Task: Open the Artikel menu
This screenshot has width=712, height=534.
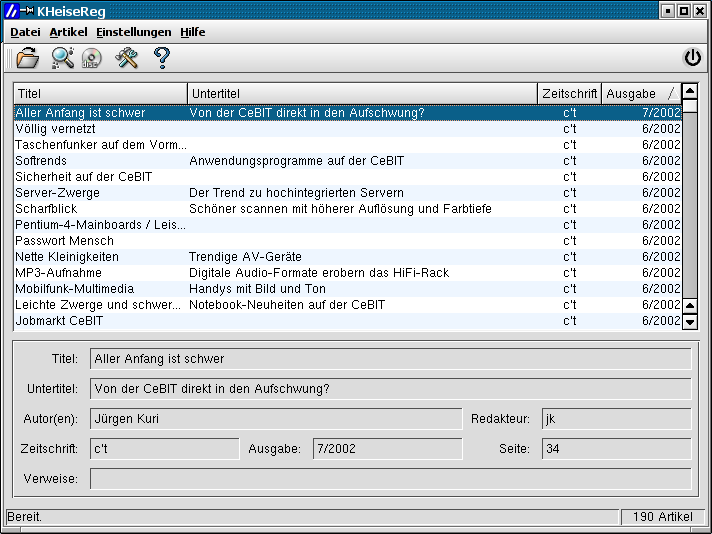Action: click(x=68, y=32)
